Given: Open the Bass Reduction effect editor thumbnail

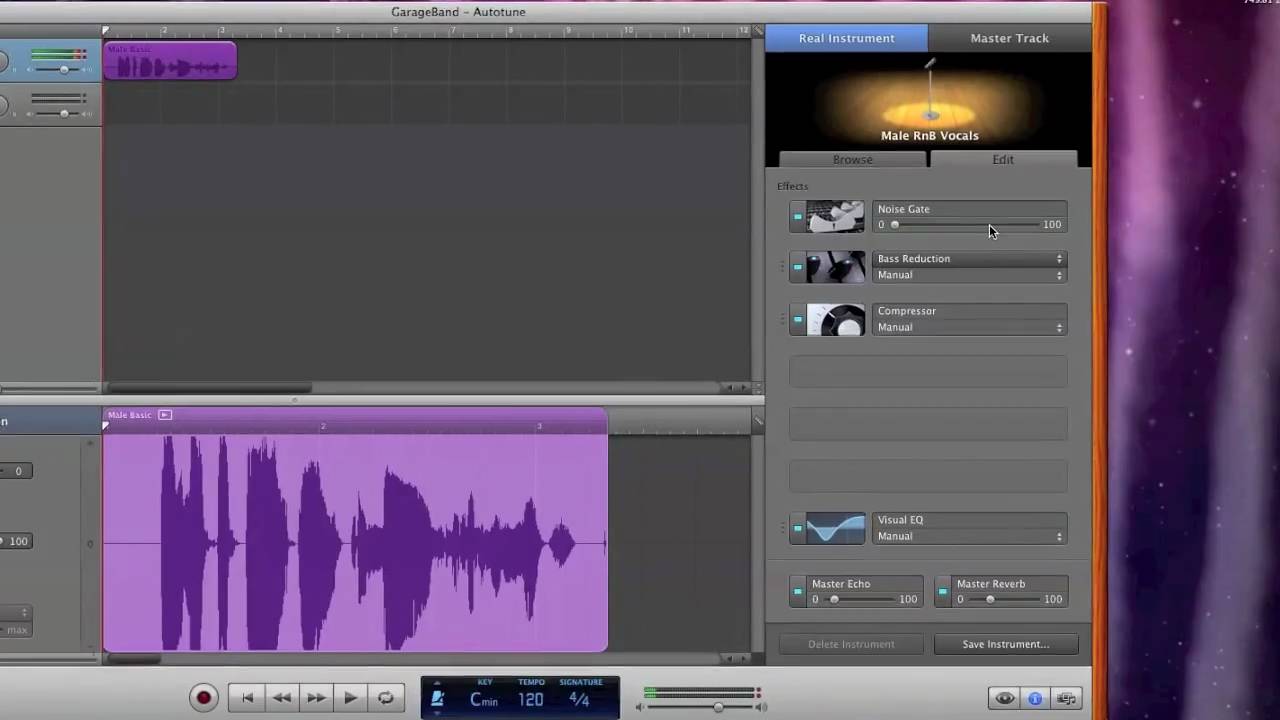Looking at the screenshot, I should click(835, 267).
